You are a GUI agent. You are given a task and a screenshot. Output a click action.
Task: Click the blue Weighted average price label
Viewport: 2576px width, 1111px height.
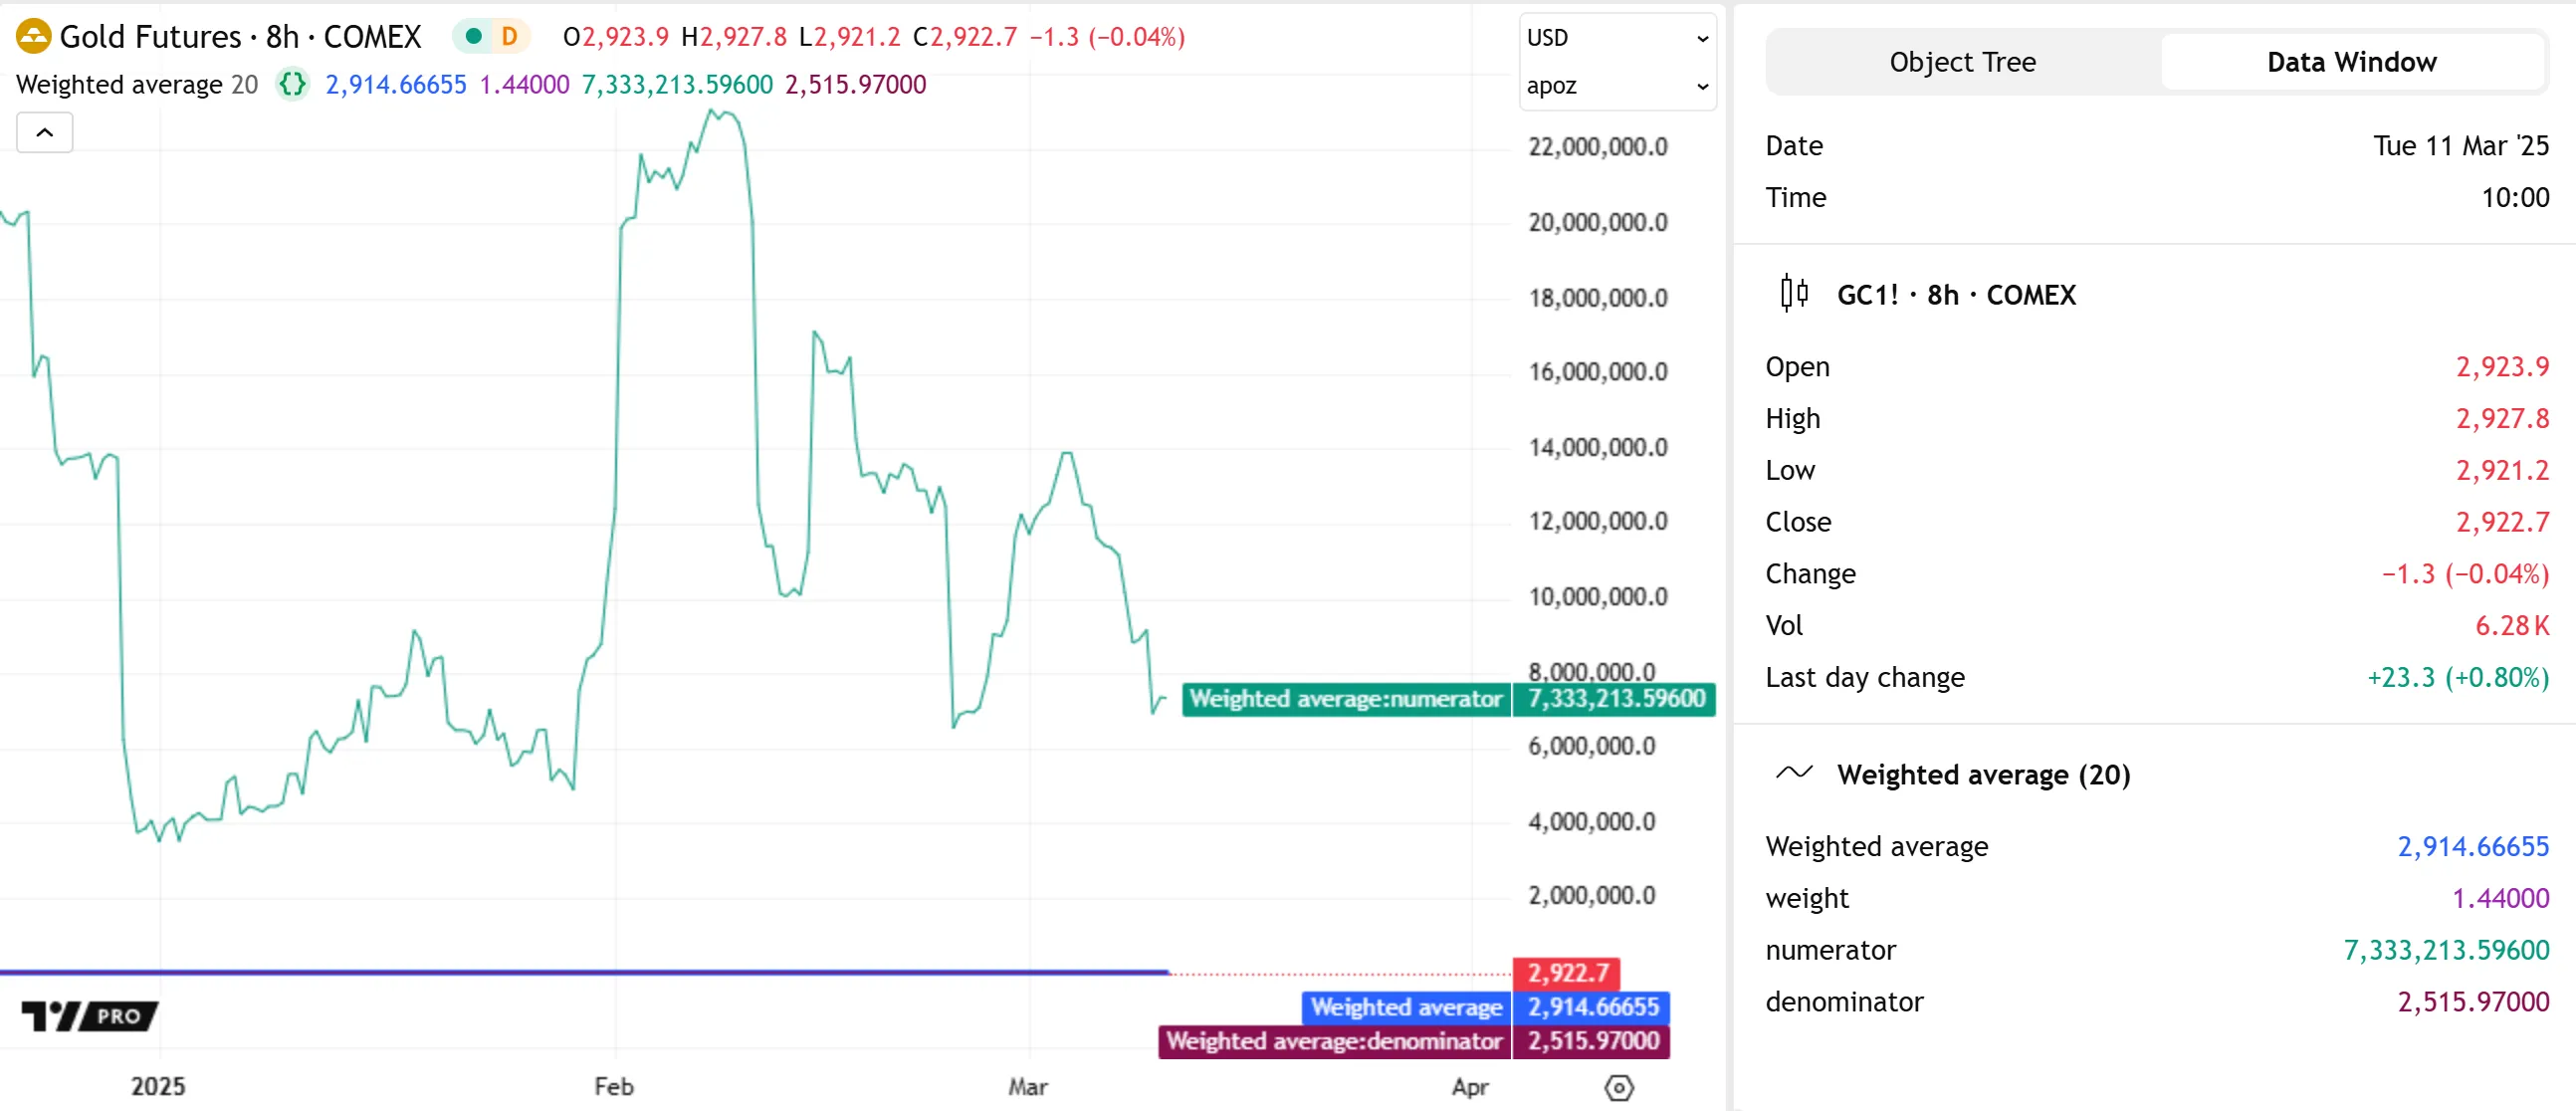pyautogui.click(x=1406, y=1007)
